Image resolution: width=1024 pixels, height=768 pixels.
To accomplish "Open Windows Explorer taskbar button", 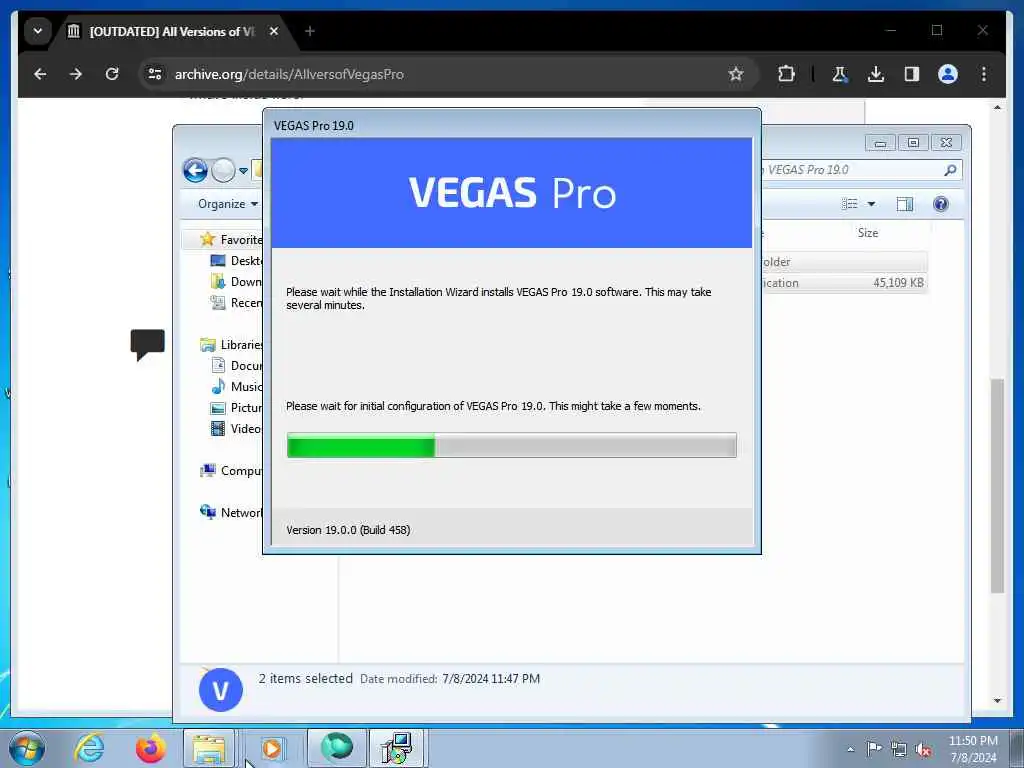I will (209, 748).
